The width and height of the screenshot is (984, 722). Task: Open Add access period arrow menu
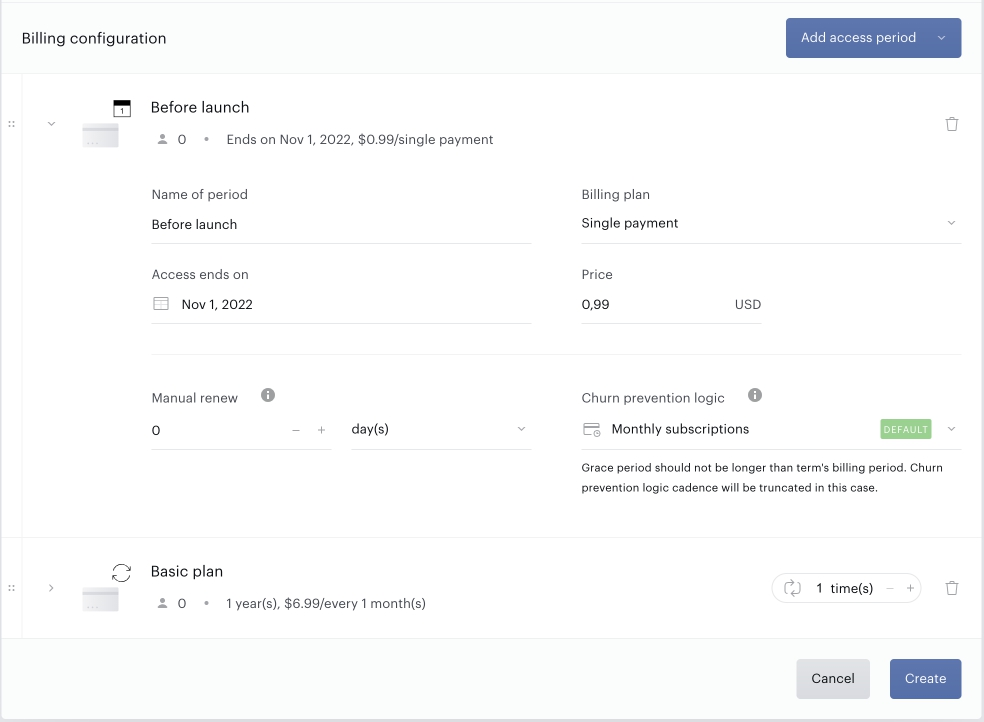tap(941, 38)
